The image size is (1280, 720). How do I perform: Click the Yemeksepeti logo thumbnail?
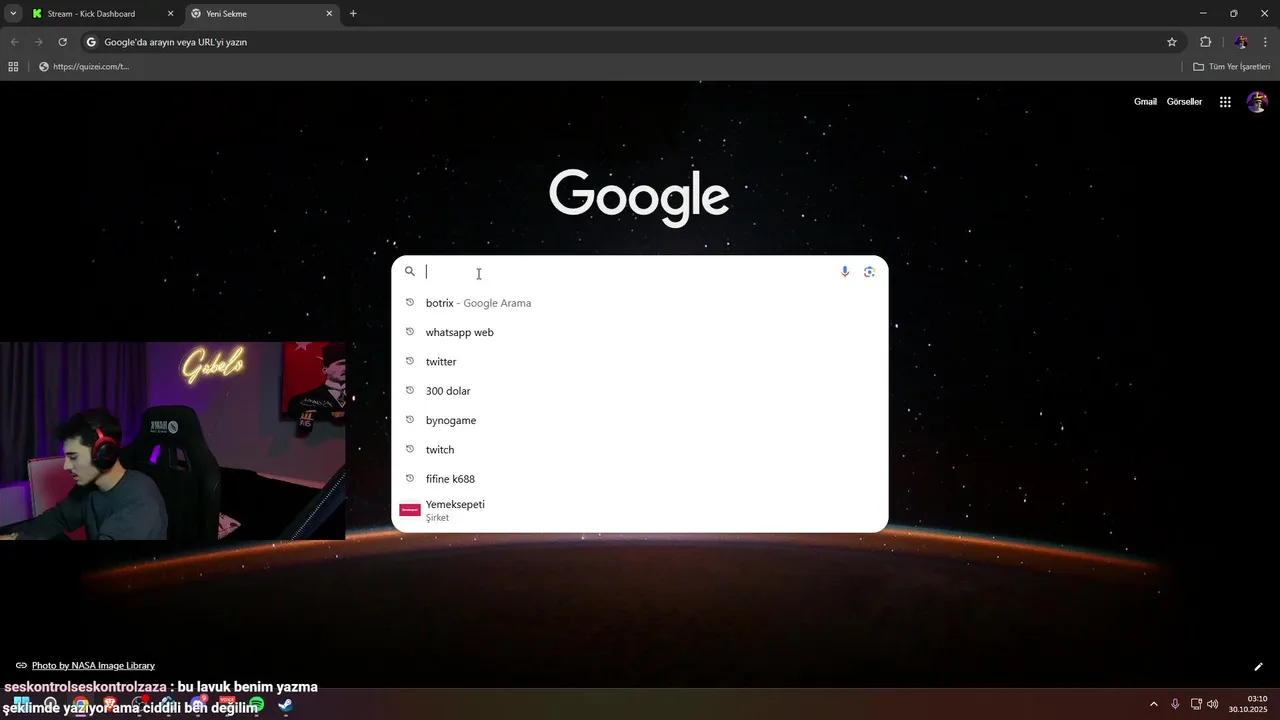410,510
